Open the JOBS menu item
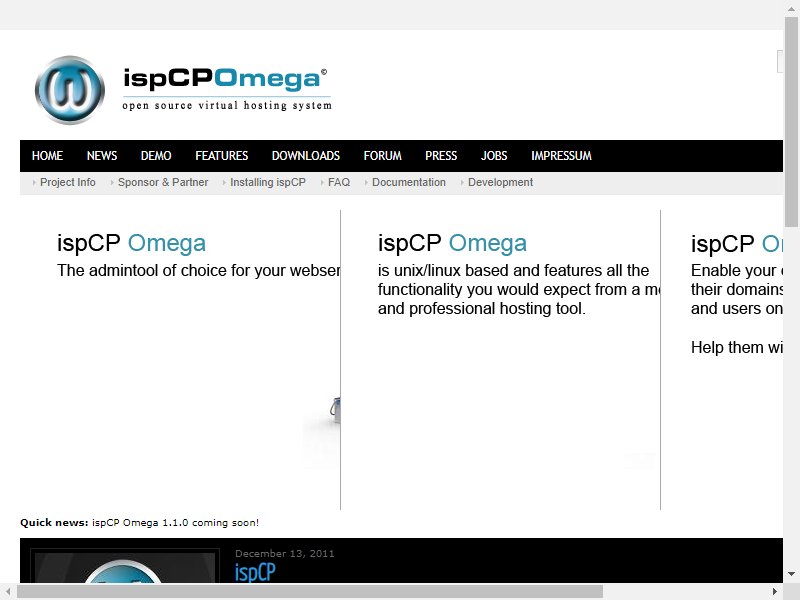 coord(494,156)
